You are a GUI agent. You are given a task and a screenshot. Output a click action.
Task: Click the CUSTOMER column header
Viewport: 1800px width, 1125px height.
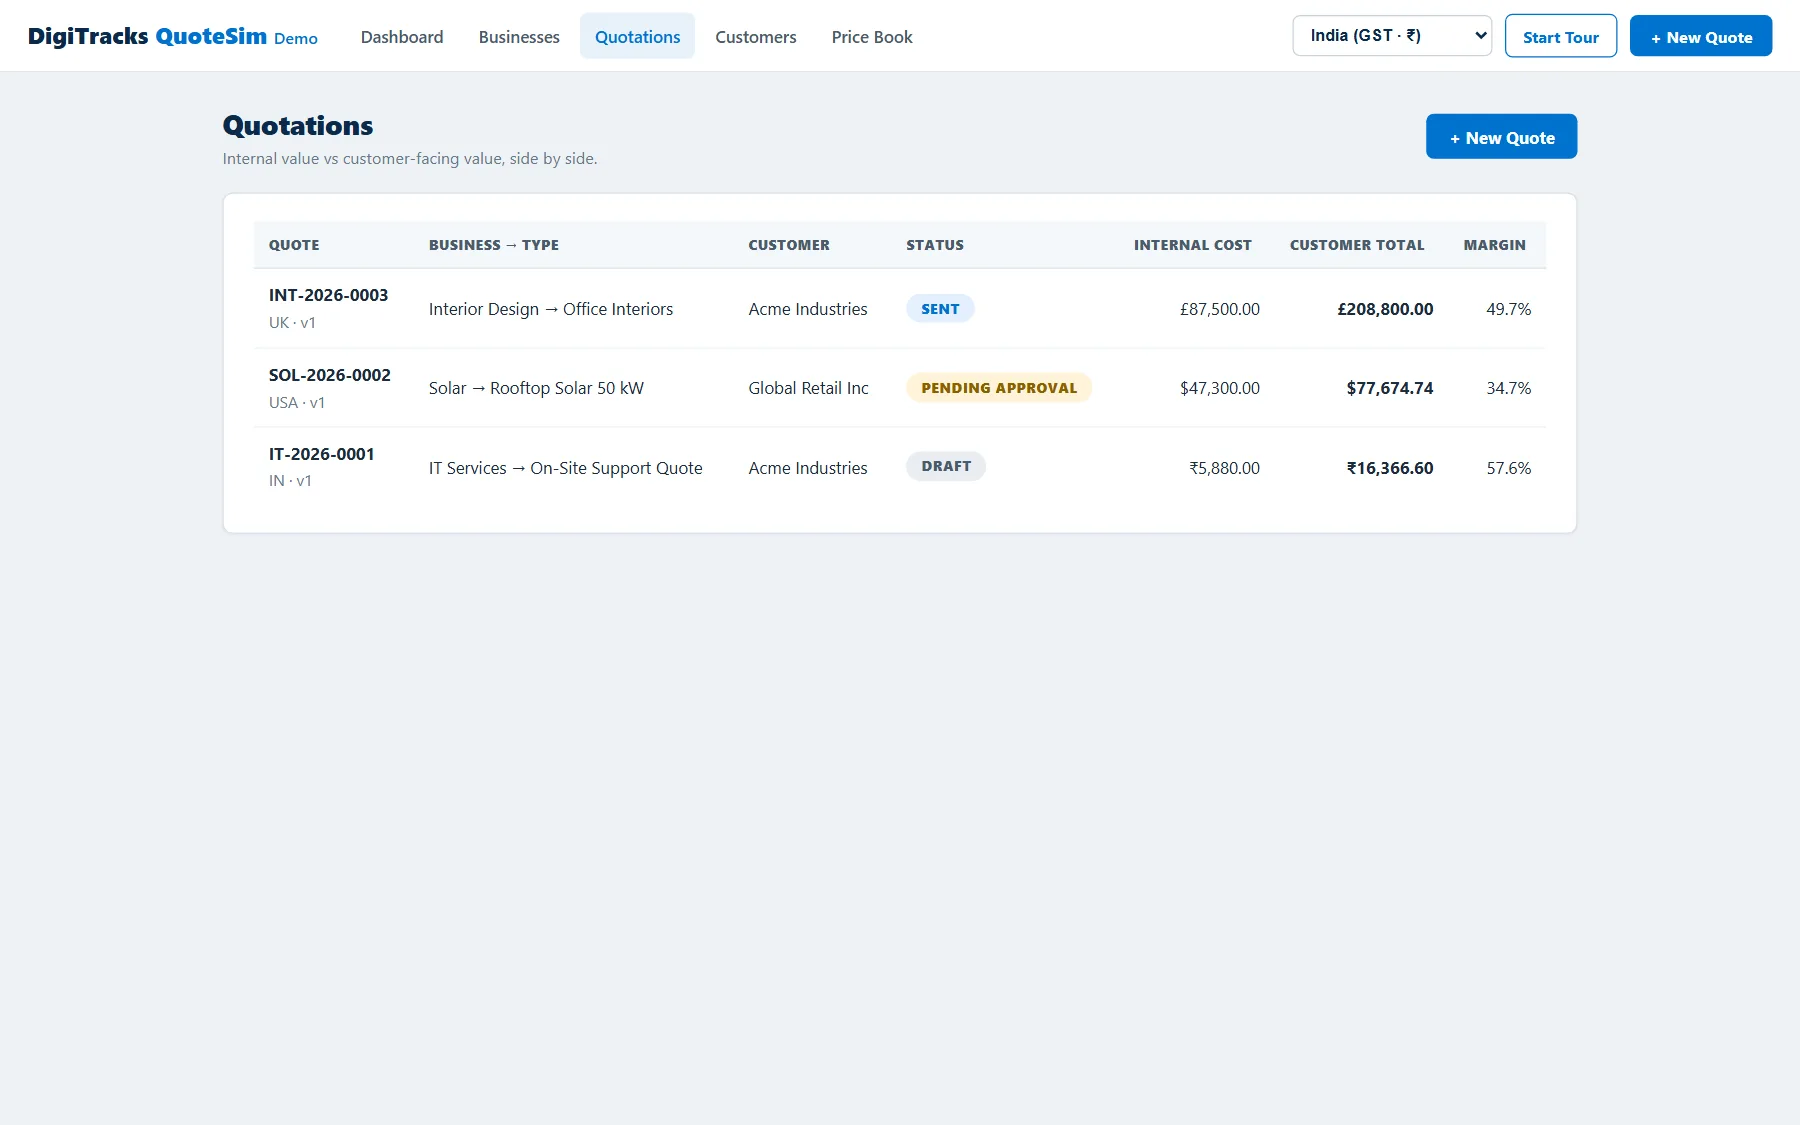tap(789, 245)
